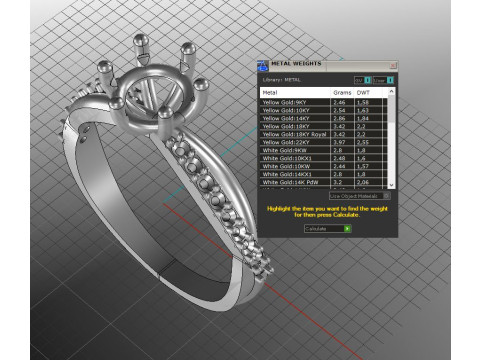Click the Grams column header
480x360 pixels.
point(342,93)
